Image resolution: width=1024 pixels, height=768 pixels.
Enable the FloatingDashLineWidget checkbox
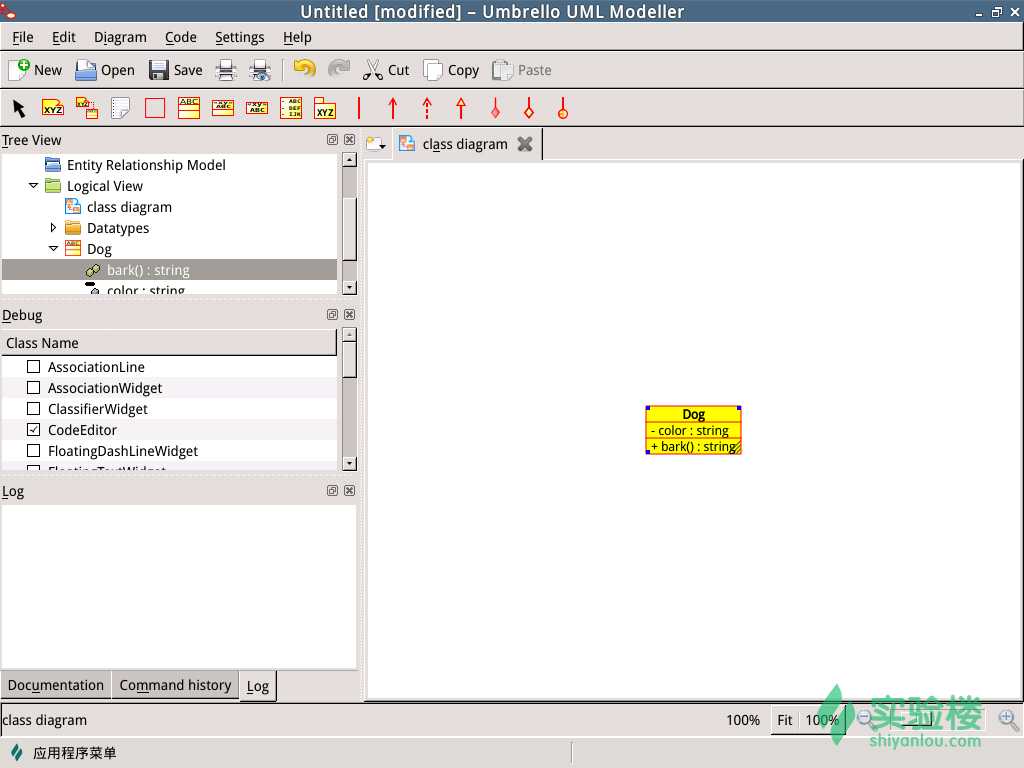[x=33, y=450]
